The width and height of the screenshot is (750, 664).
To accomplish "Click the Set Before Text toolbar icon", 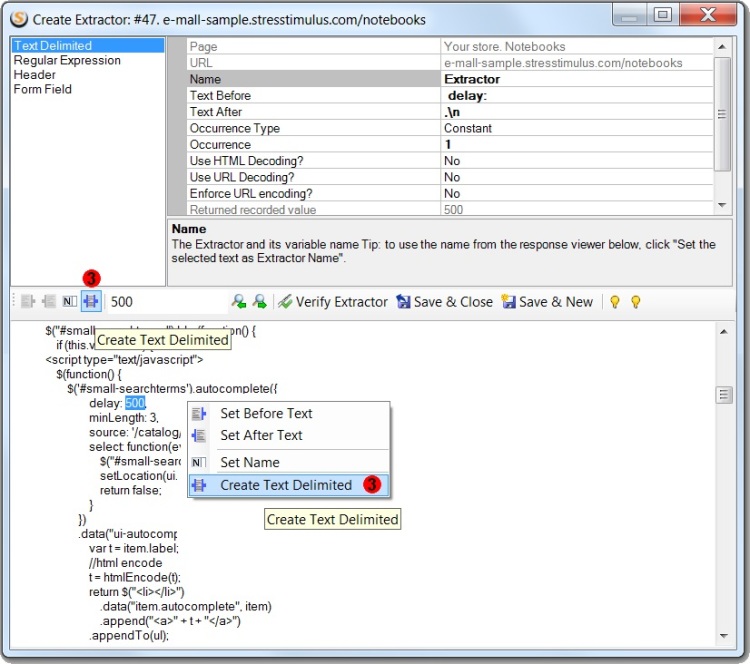I will (28, 301).
